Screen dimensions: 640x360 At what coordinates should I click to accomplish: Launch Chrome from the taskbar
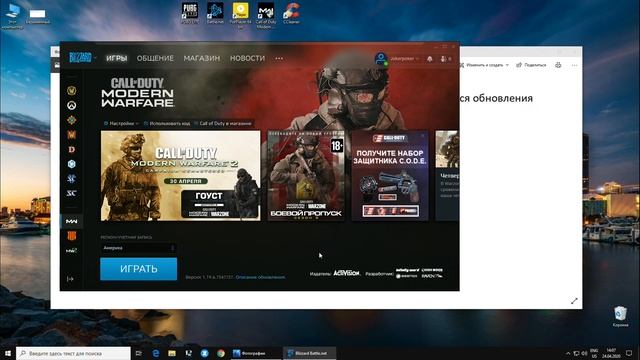tap(221, 353)
